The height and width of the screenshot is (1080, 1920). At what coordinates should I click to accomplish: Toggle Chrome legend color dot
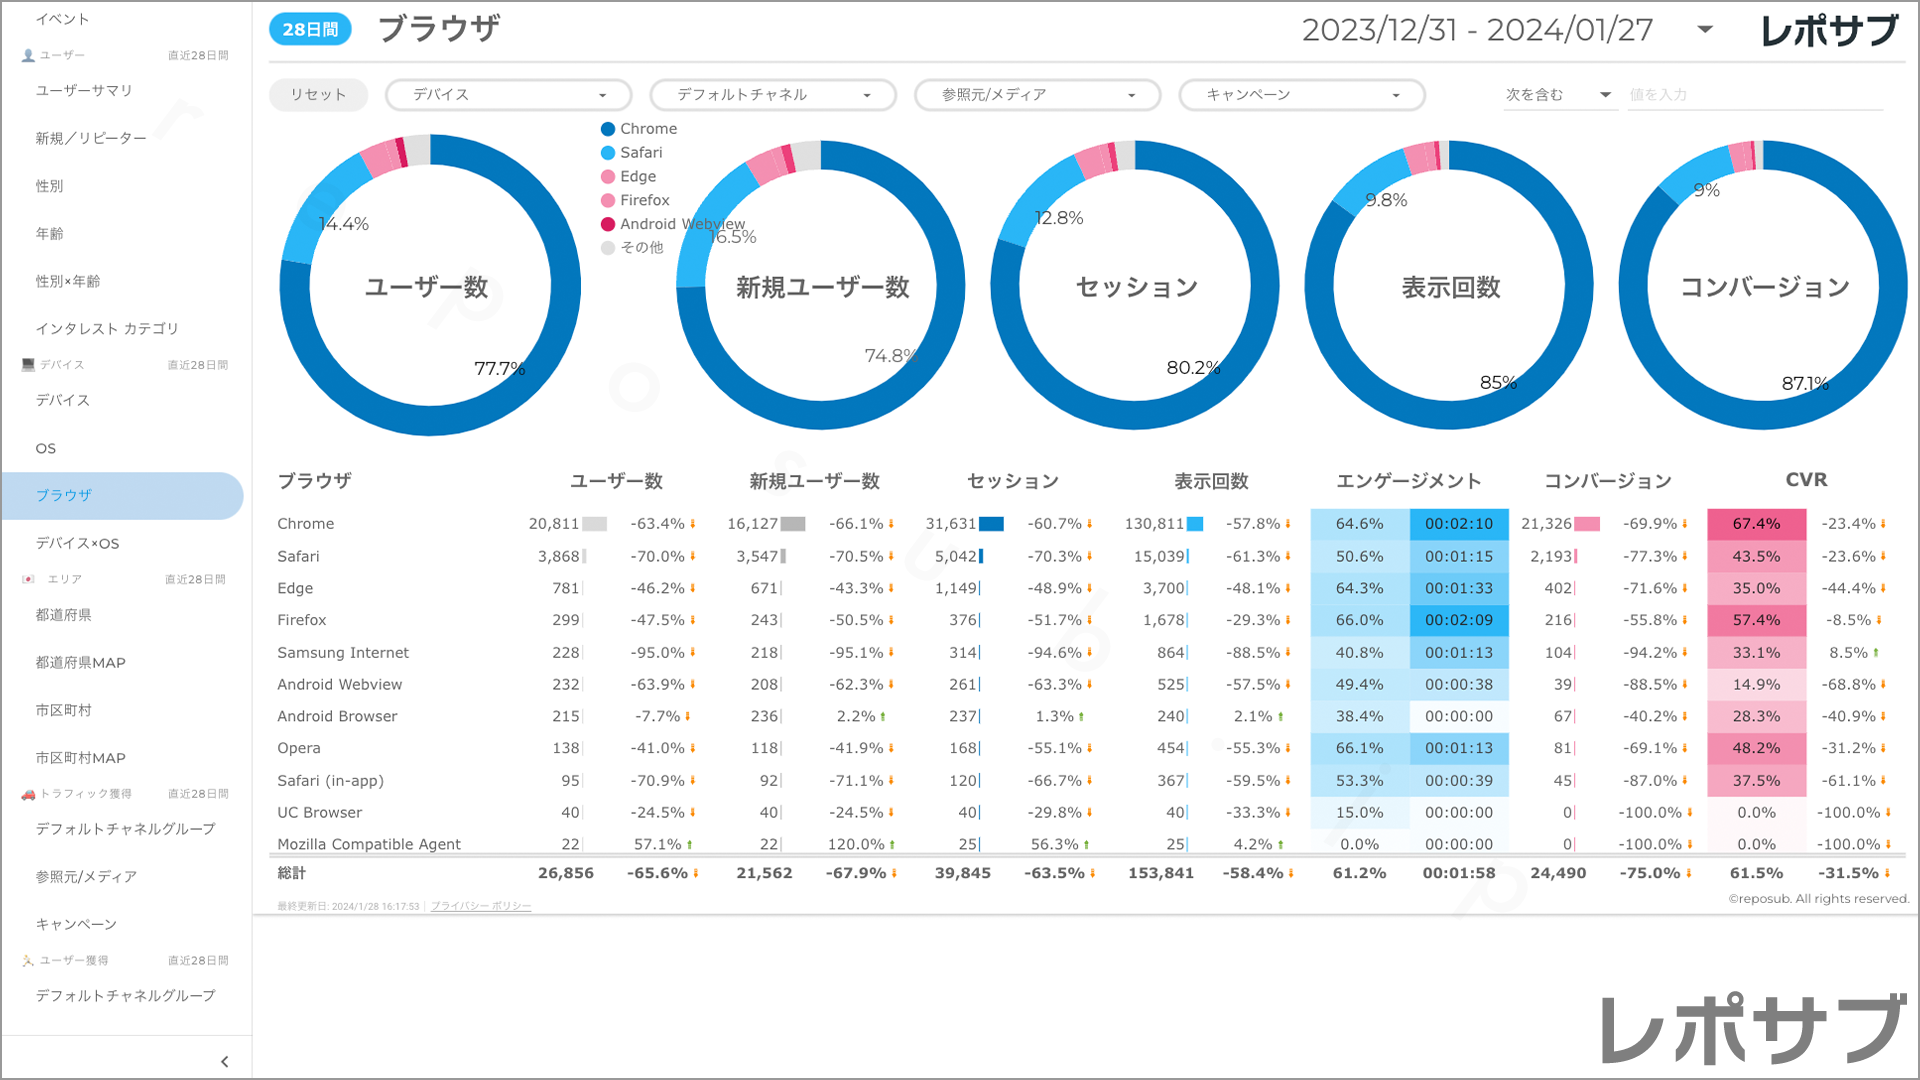608,129
